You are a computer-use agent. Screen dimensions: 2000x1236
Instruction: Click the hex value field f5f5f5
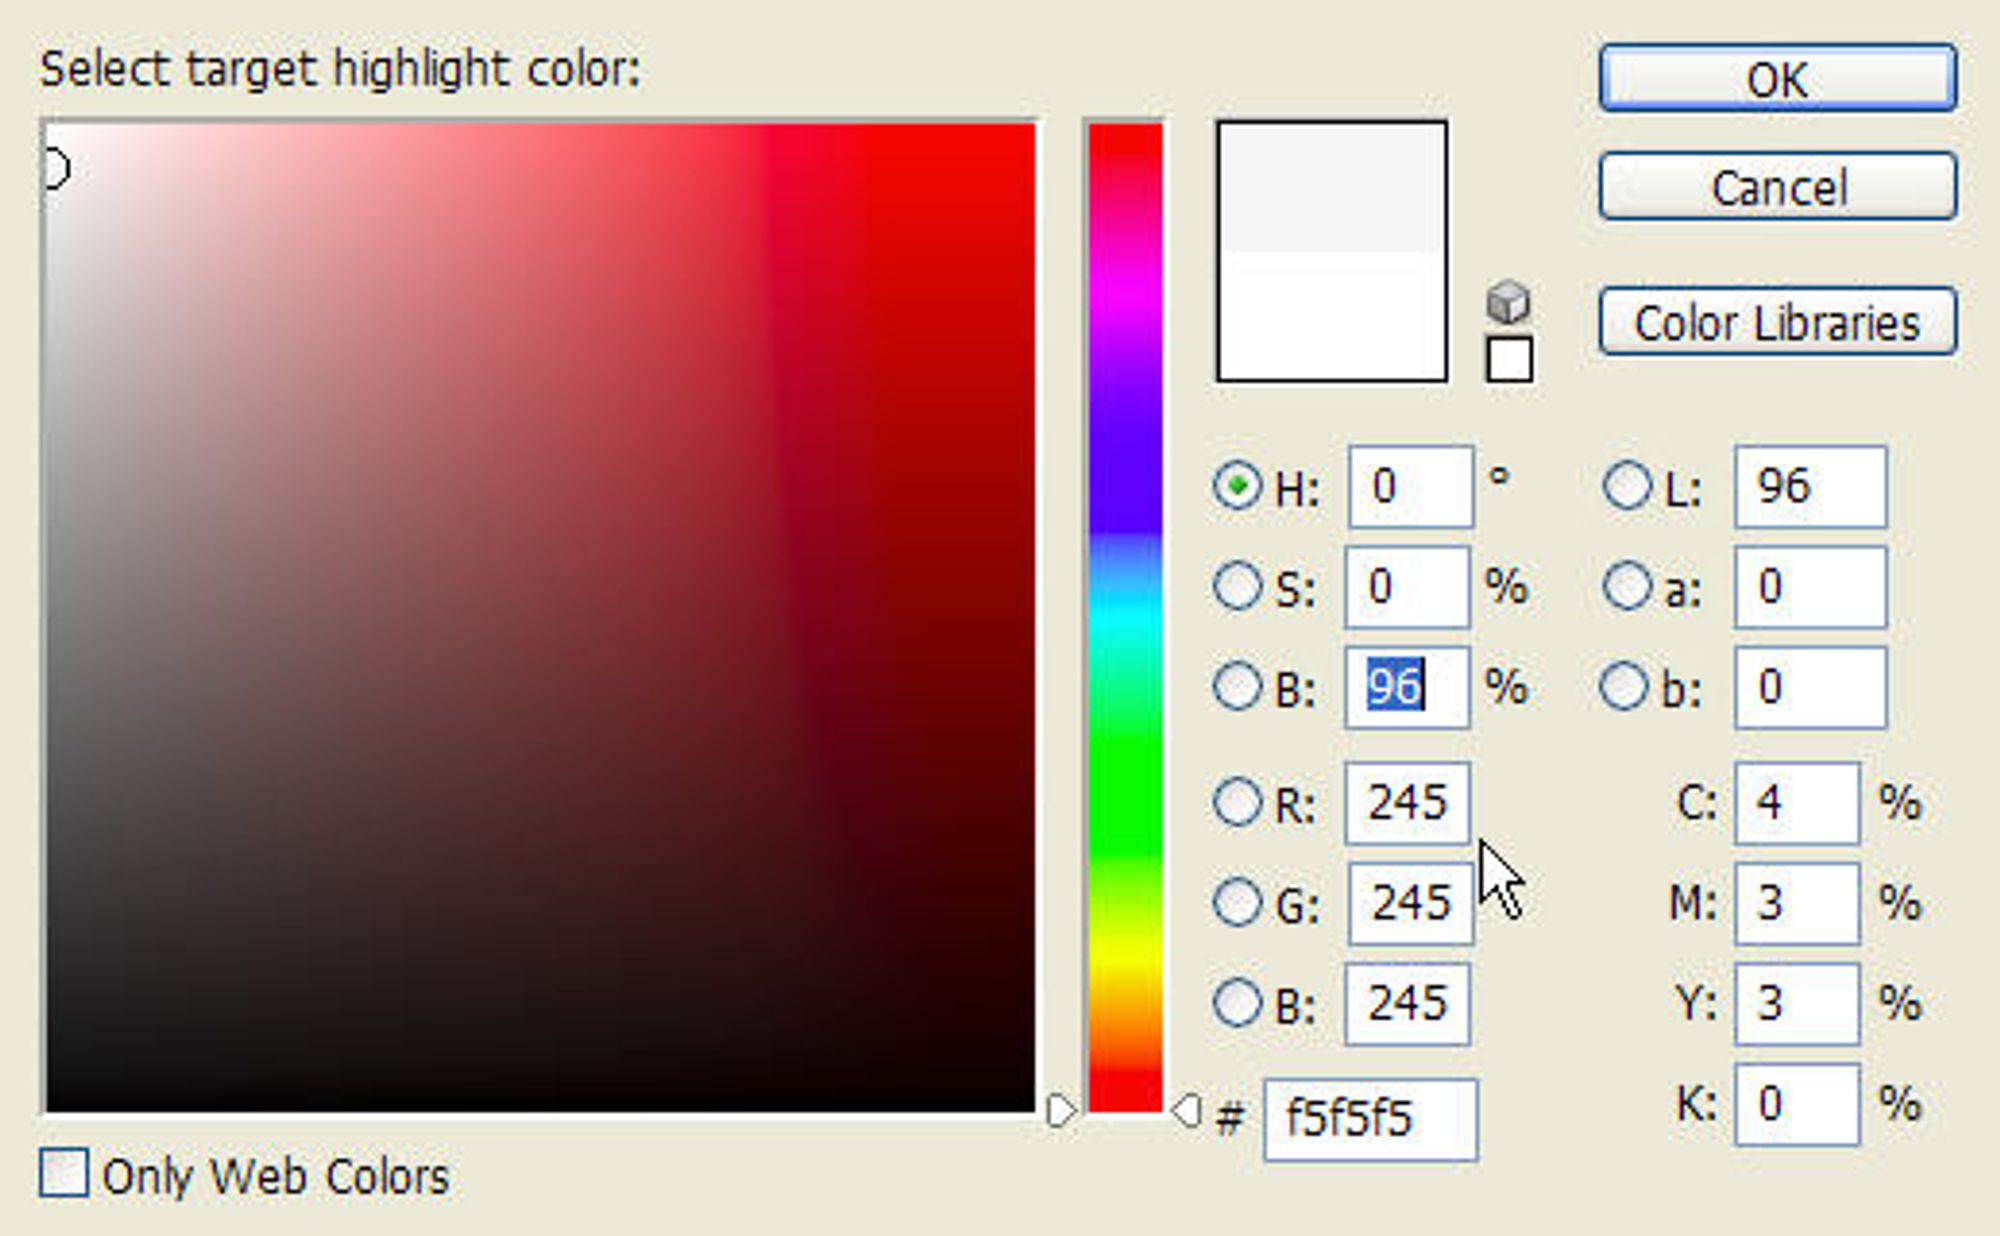pyautogui.click(x=1370, y=1119)
